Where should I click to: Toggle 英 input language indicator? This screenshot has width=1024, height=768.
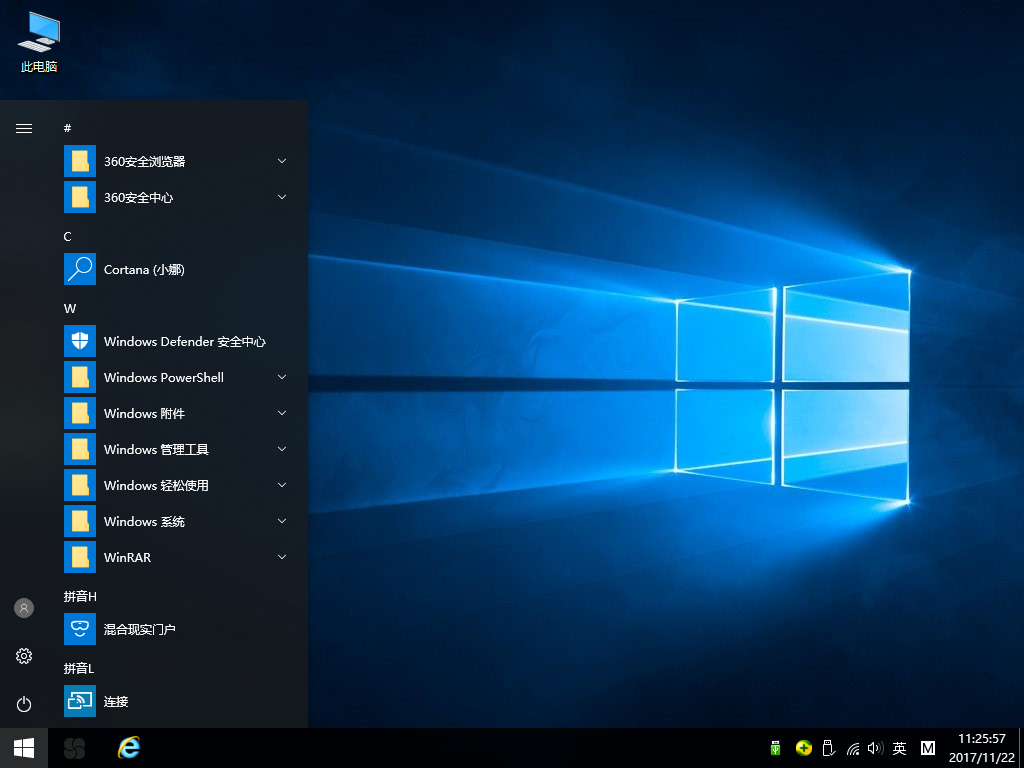pyautogui.click(x=899, y=748)
